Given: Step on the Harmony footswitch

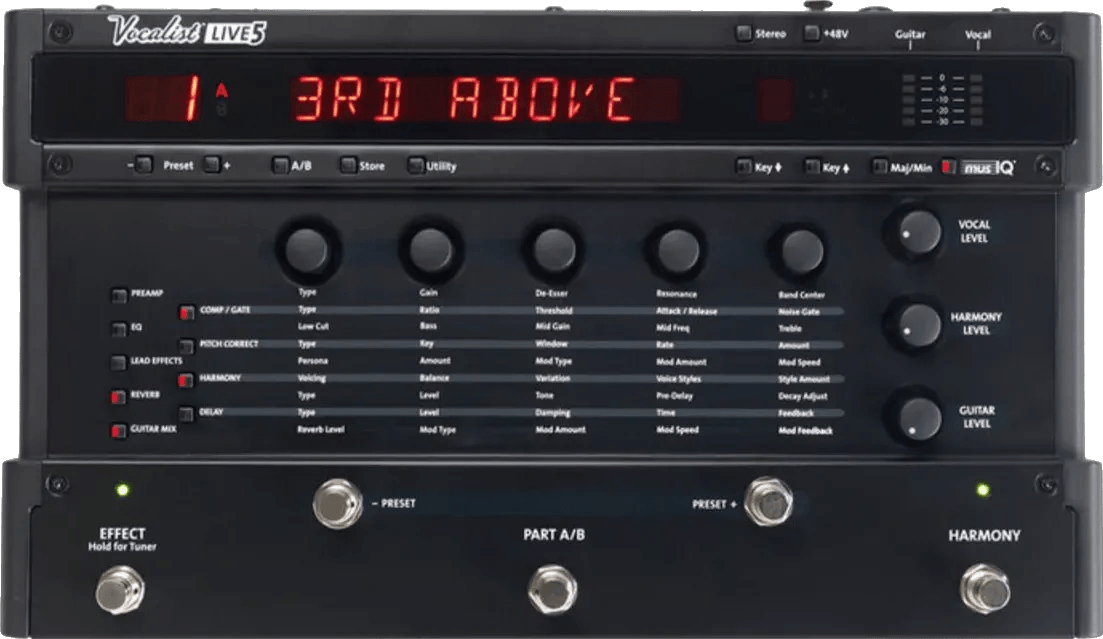Looking at the screenshot, I should pyautogui.click(x=984, y=587).
